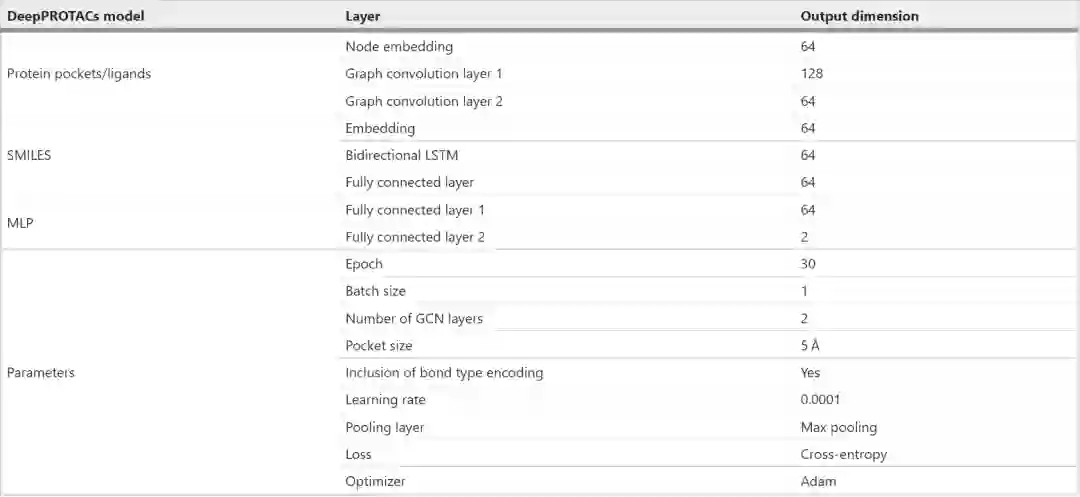This screenshot has height=497, width=1080.
Task: Select the "Number of GCN layers" cell
Action: (x=413, y=318)
